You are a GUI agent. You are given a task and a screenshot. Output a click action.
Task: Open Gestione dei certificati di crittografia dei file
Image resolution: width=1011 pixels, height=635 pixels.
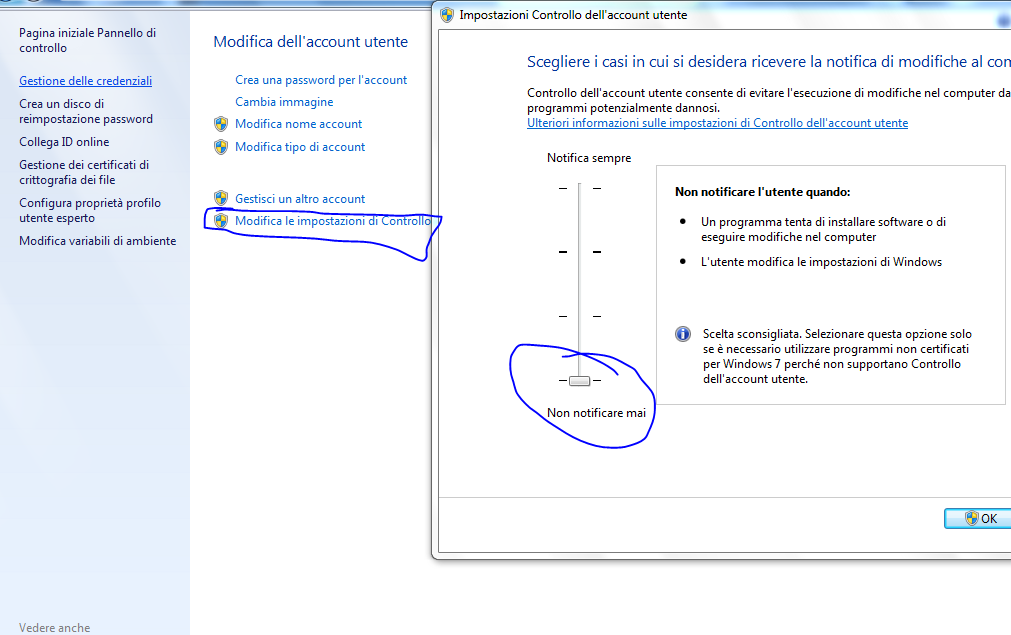click(84, 172)
